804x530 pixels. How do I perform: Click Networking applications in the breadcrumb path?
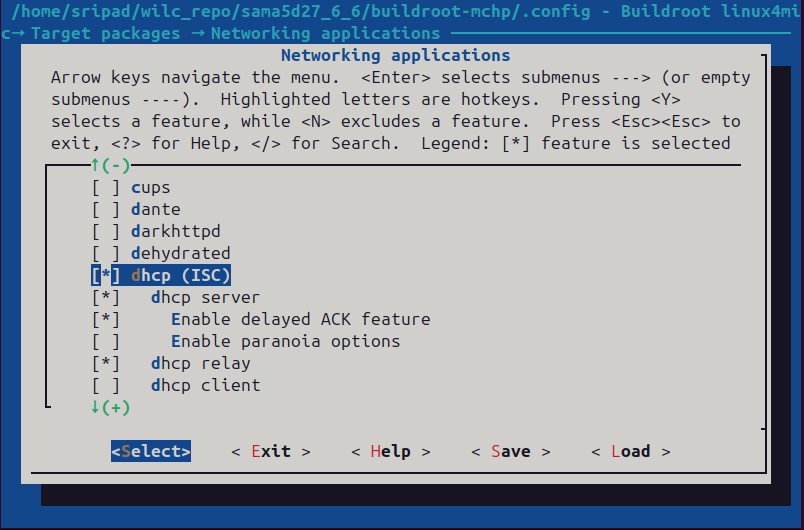pyautogui.click(x=326, y=34)
